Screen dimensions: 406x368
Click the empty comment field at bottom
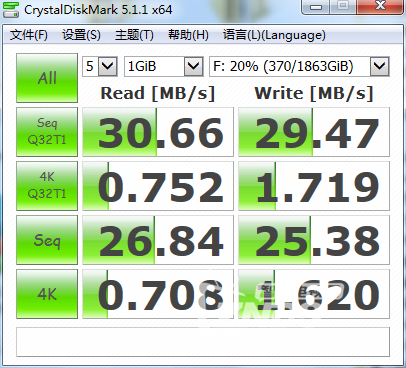tap(203, 342)
